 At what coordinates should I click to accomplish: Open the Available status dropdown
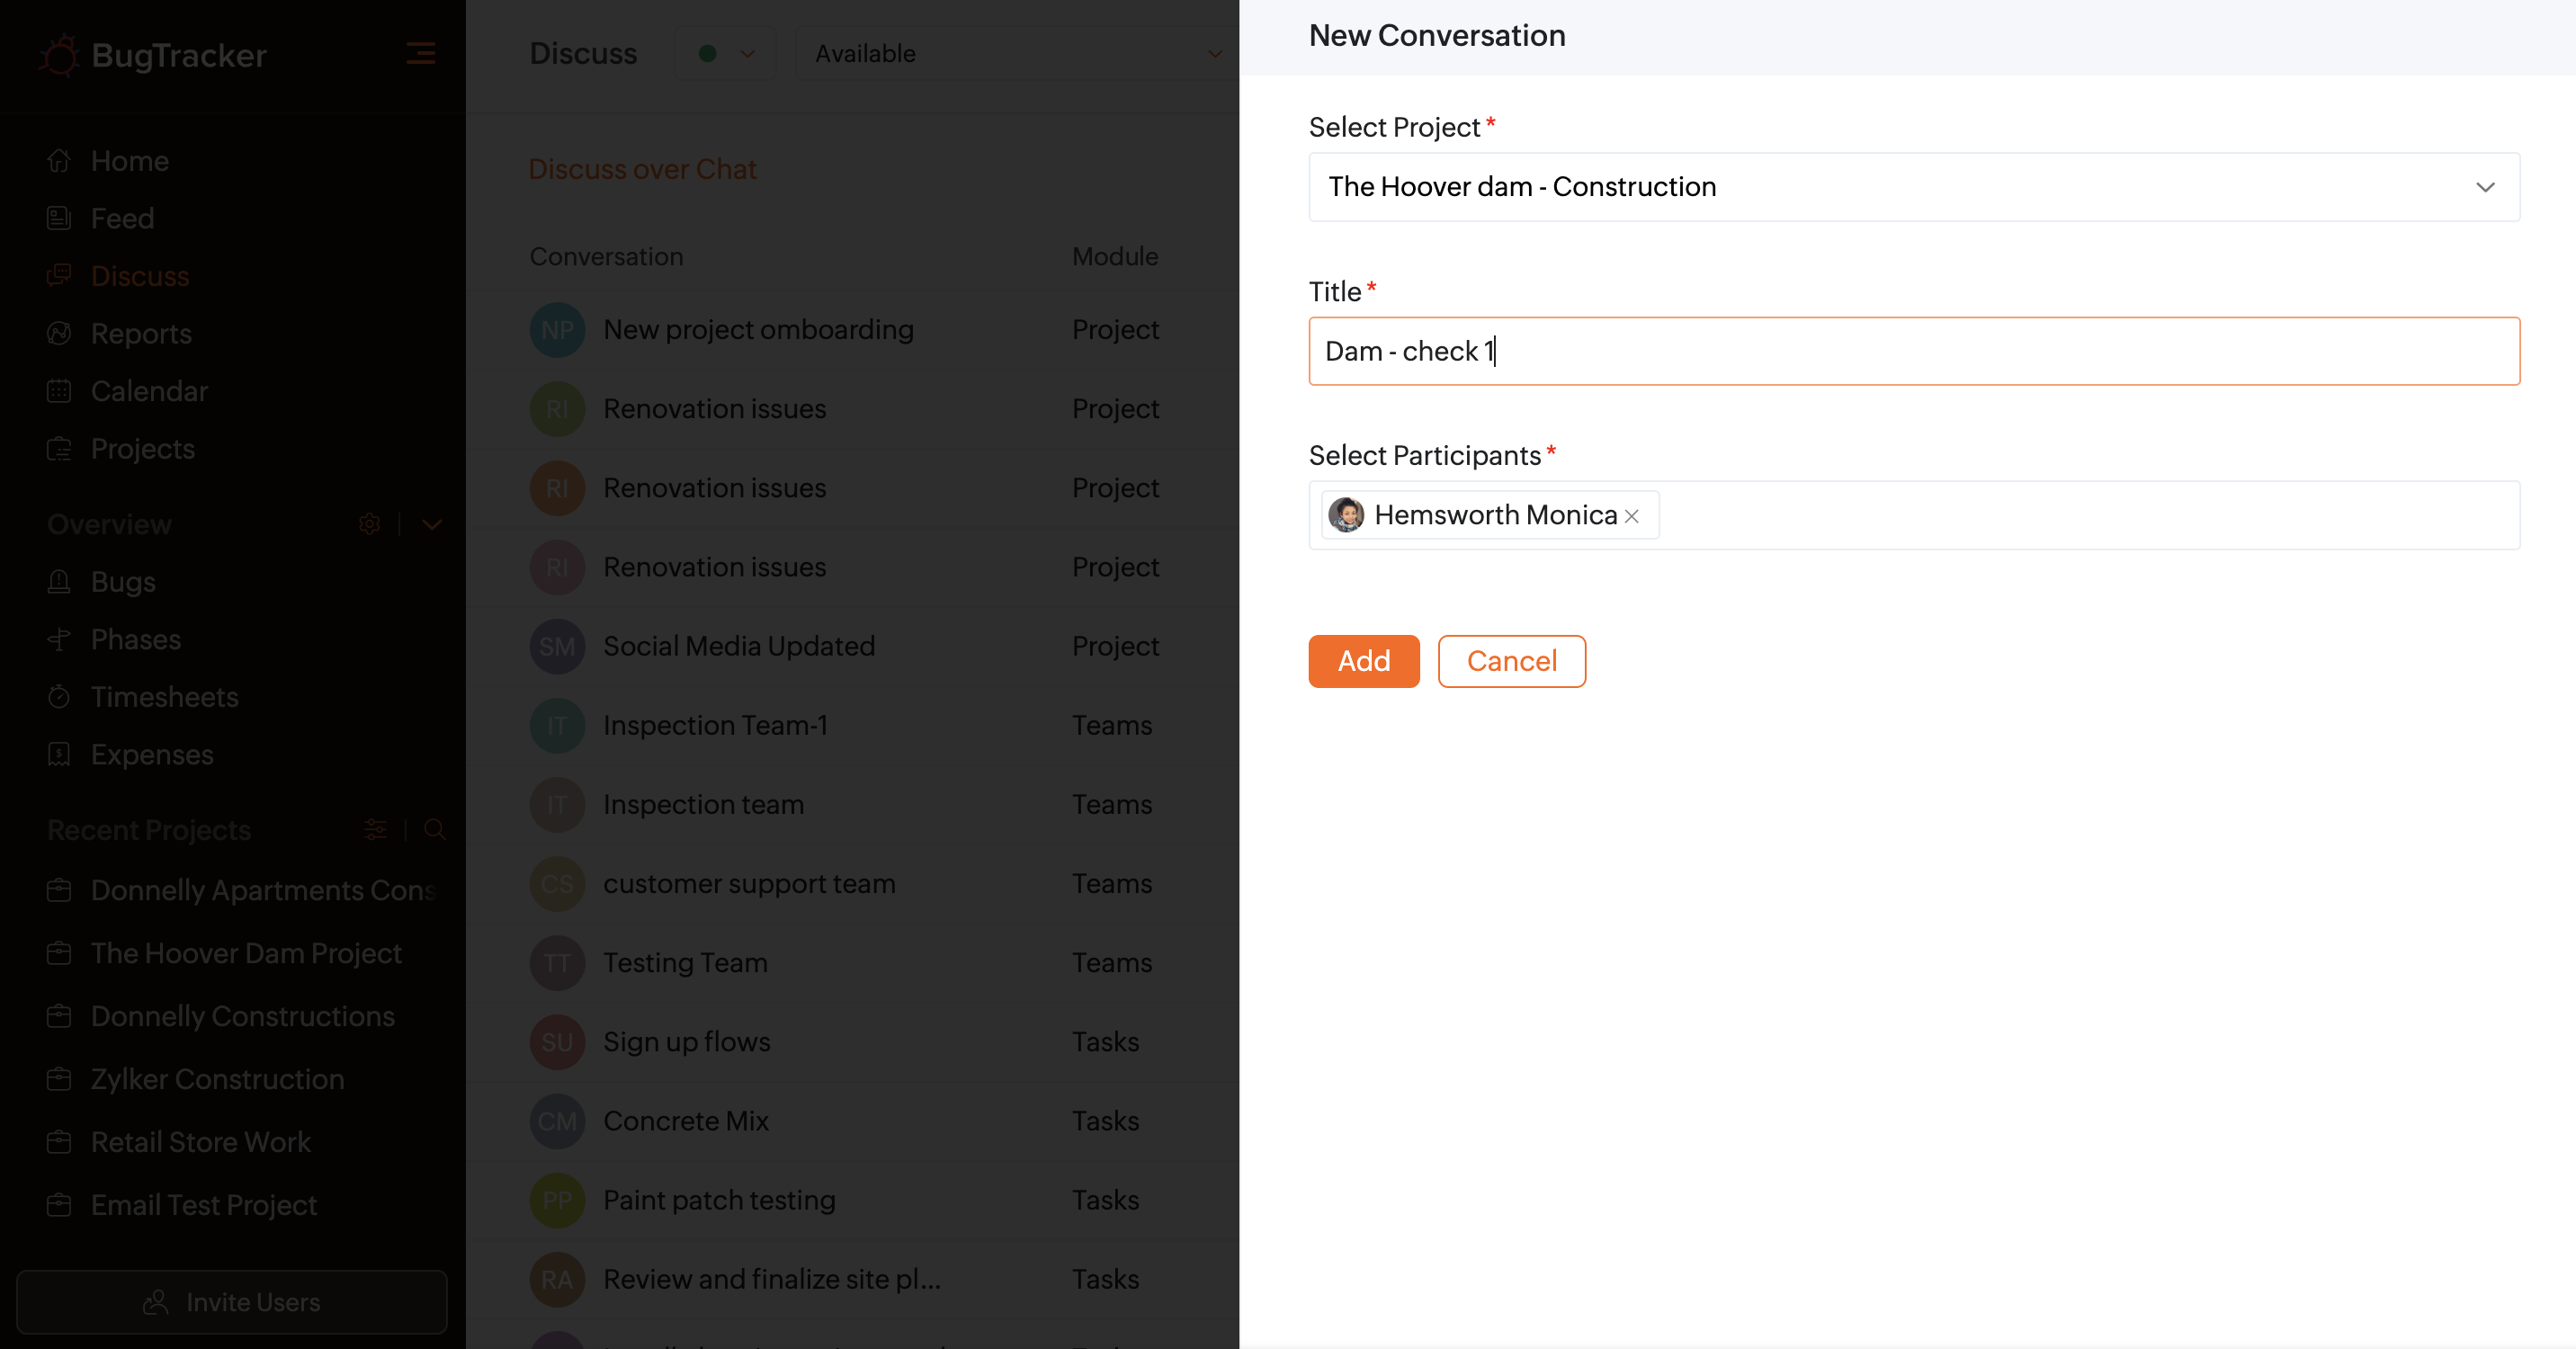point(1015,54)
